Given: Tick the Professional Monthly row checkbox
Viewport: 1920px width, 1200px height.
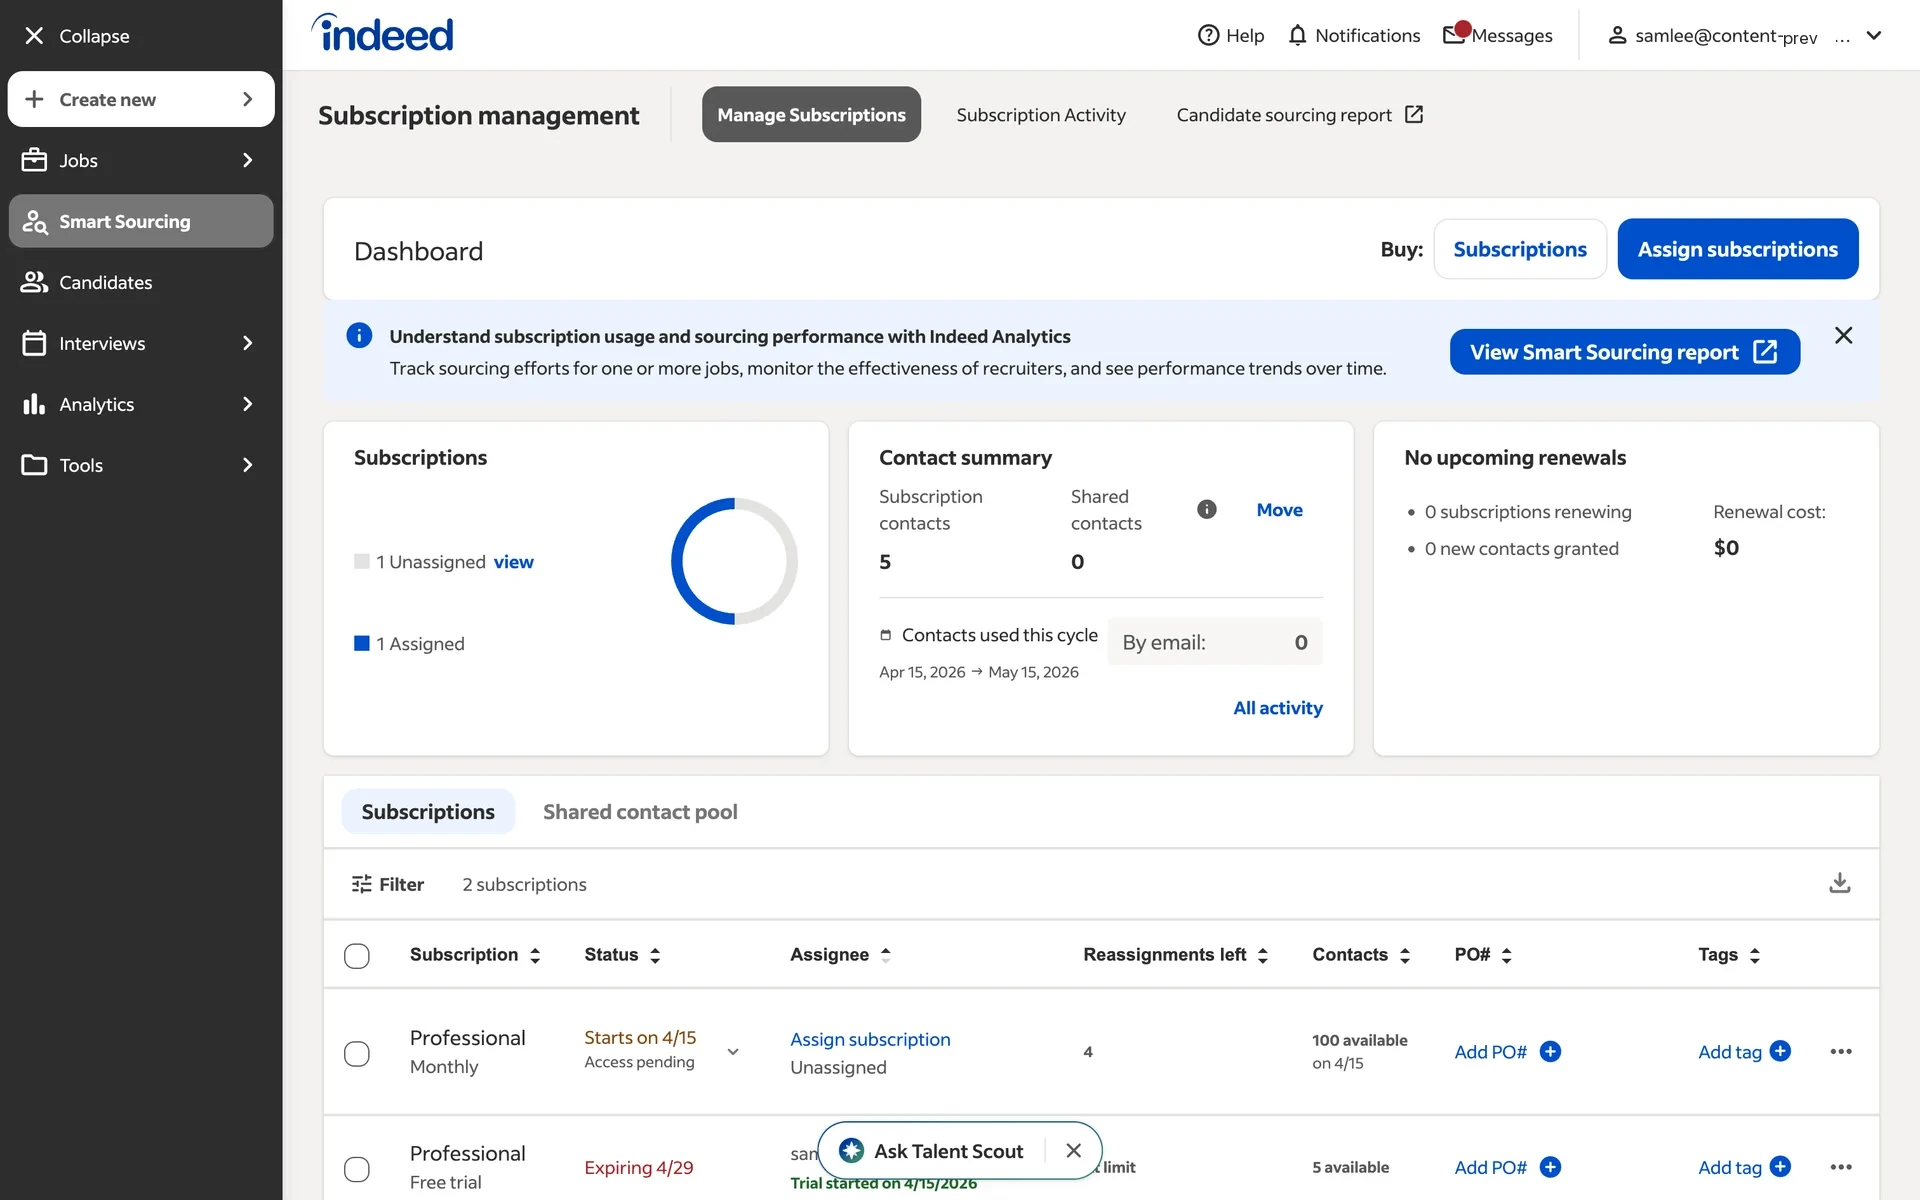Looking at the screenshot, I should coord(357,1054).
